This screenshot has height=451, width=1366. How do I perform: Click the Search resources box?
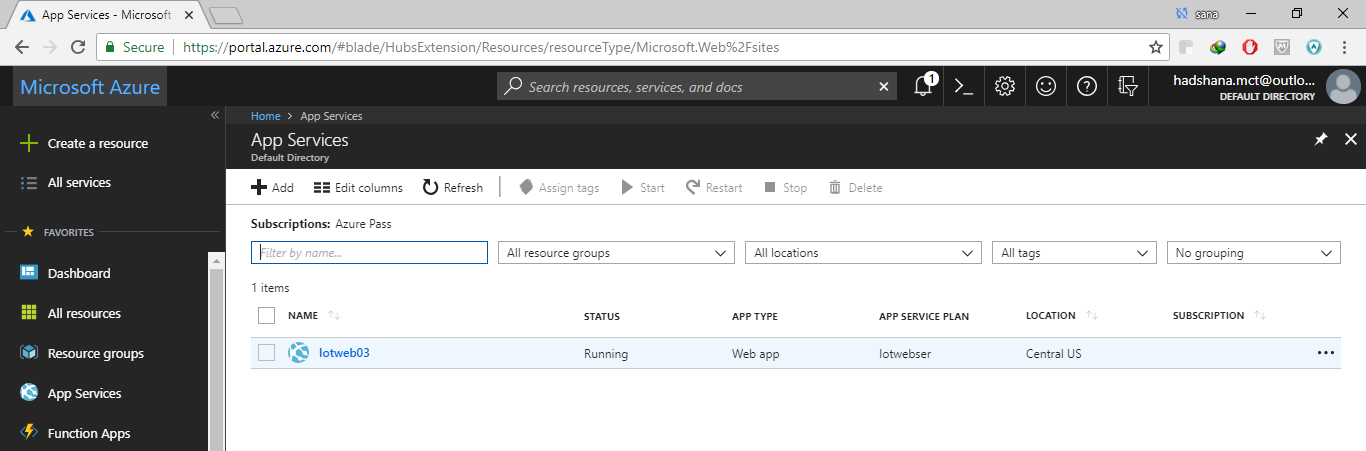pos(698,87)
